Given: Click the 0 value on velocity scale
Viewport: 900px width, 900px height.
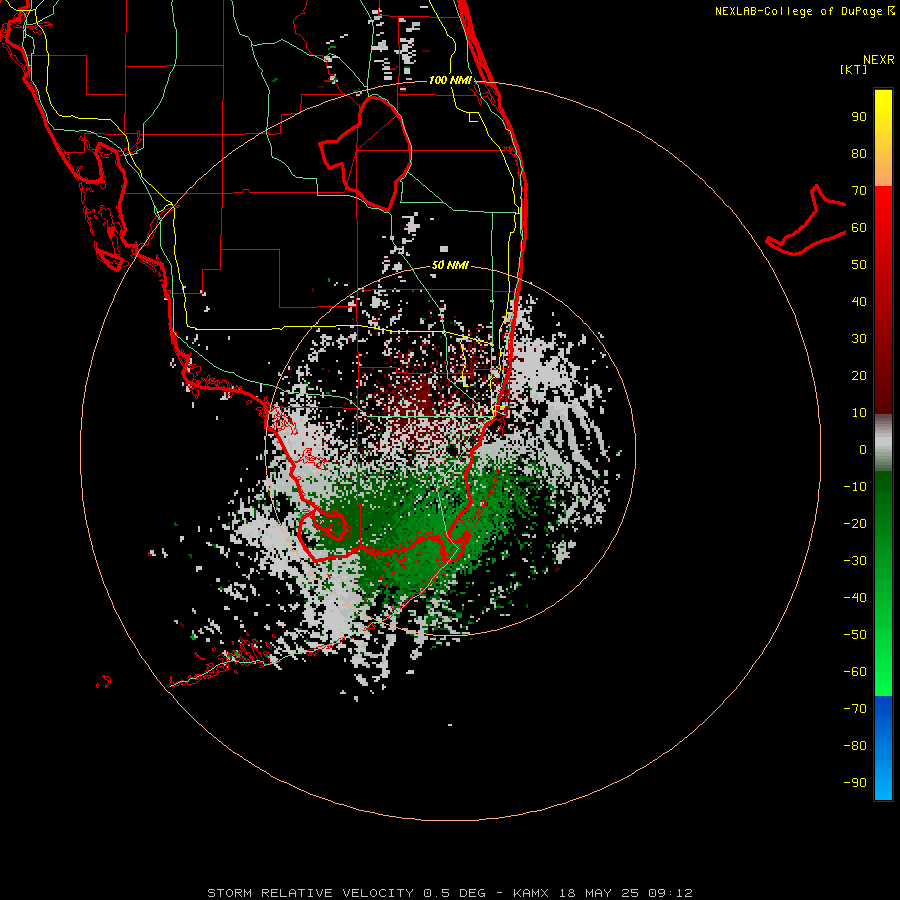Looking at the screenshot, I should 863,449.
